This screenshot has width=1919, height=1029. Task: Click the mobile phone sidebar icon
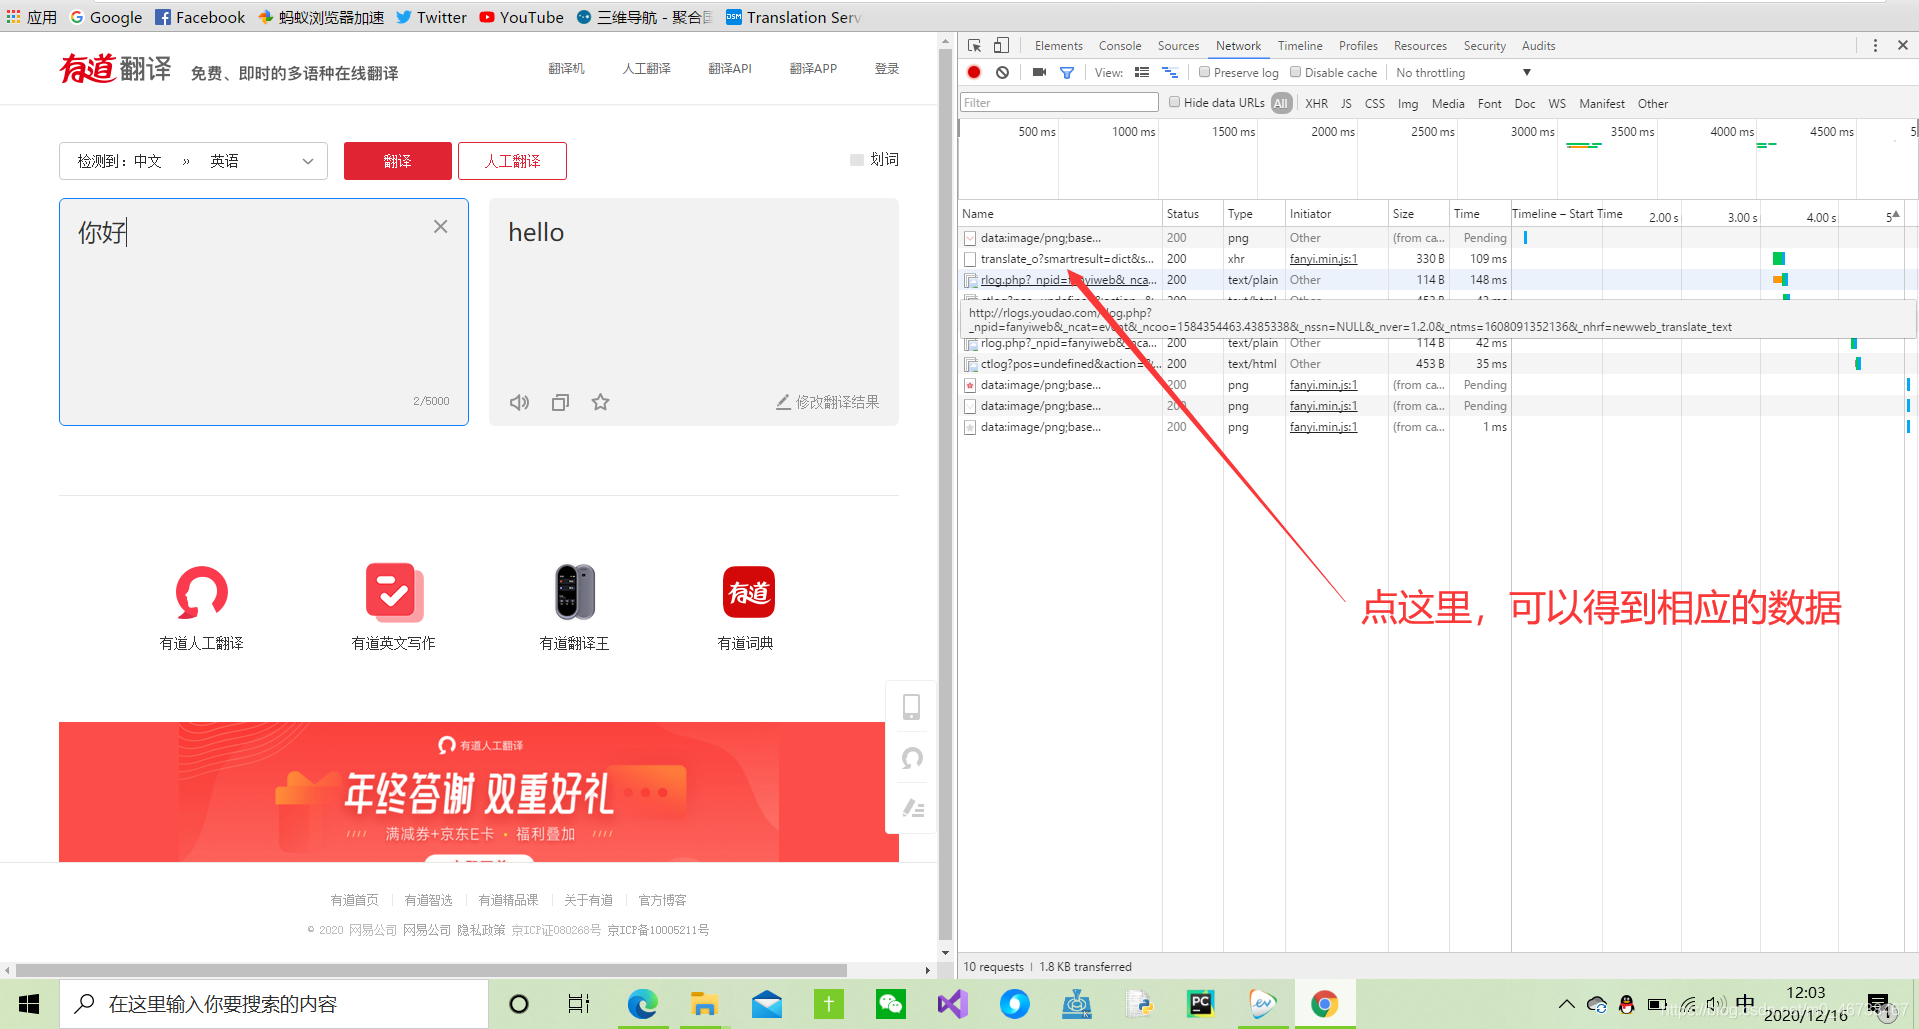coord(911,707)
